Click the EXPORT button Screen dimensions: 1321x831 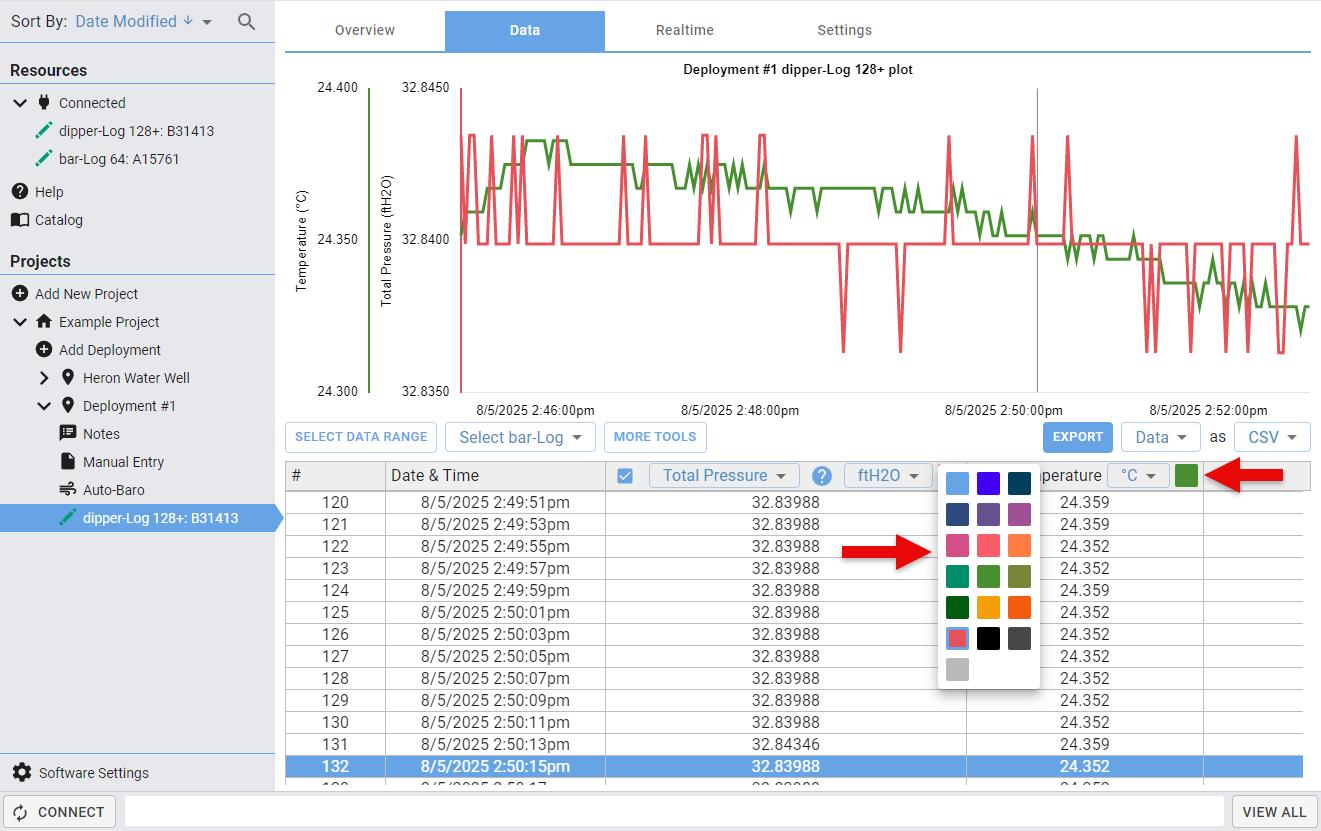[x=1078, y=437]
